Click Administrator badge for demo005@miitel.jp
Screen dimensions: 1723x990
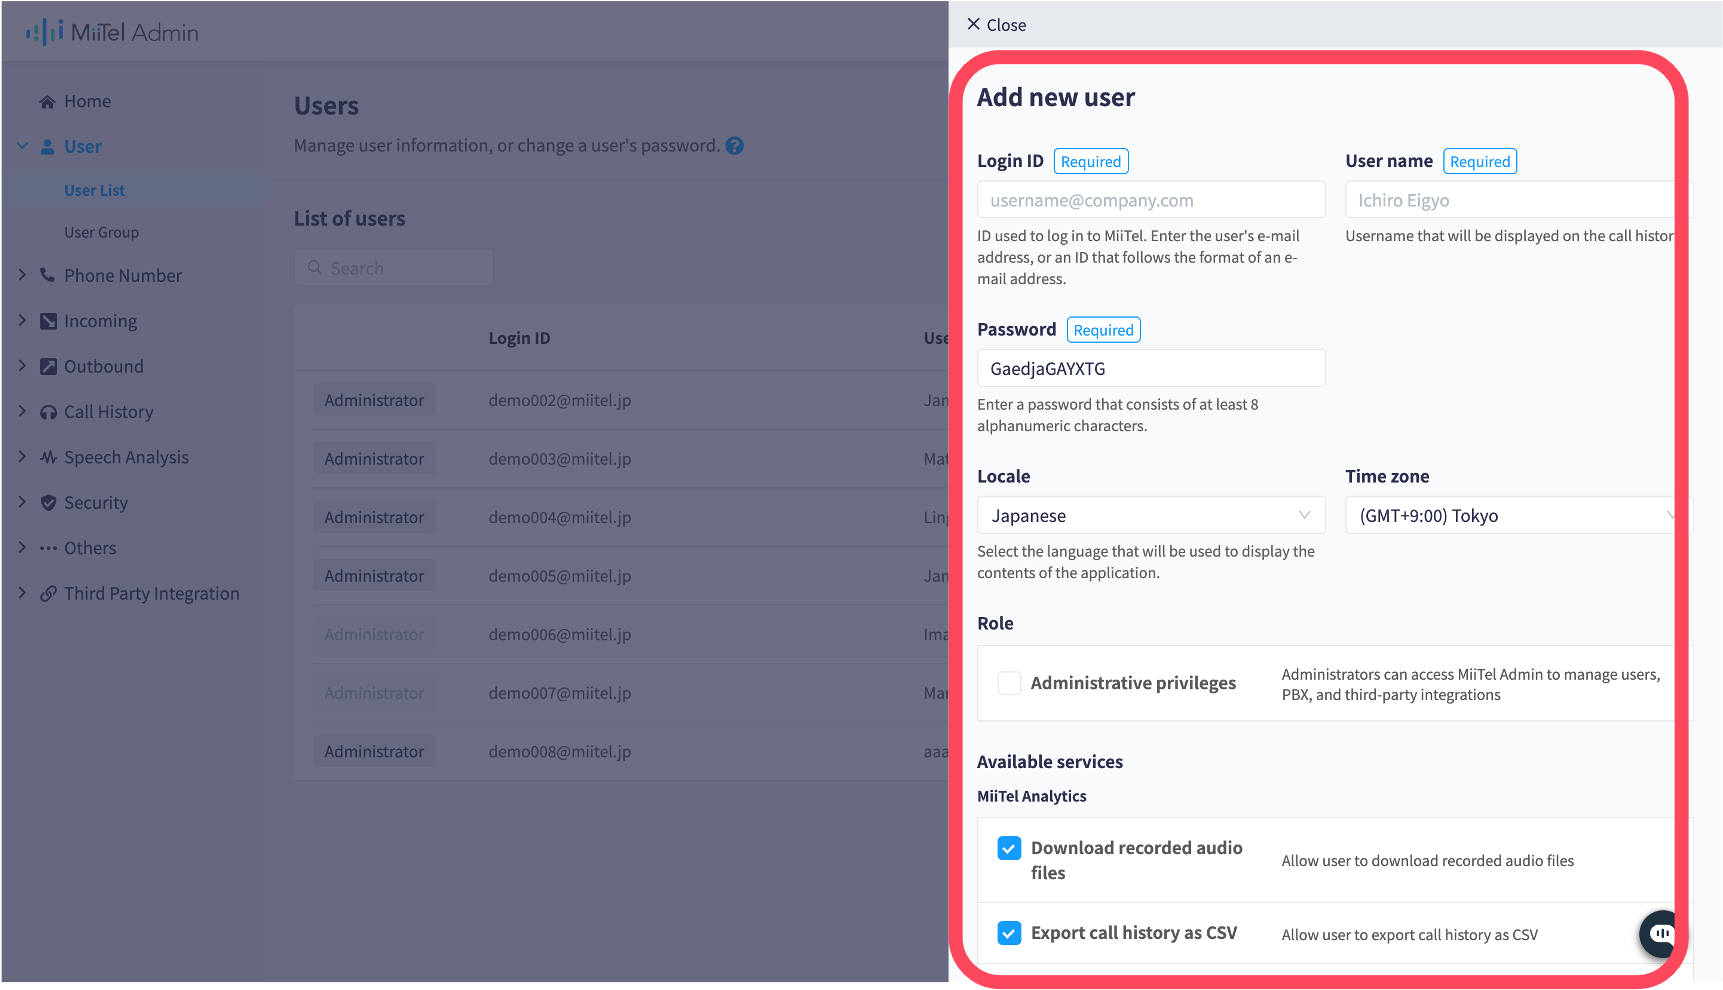[374, 576]
